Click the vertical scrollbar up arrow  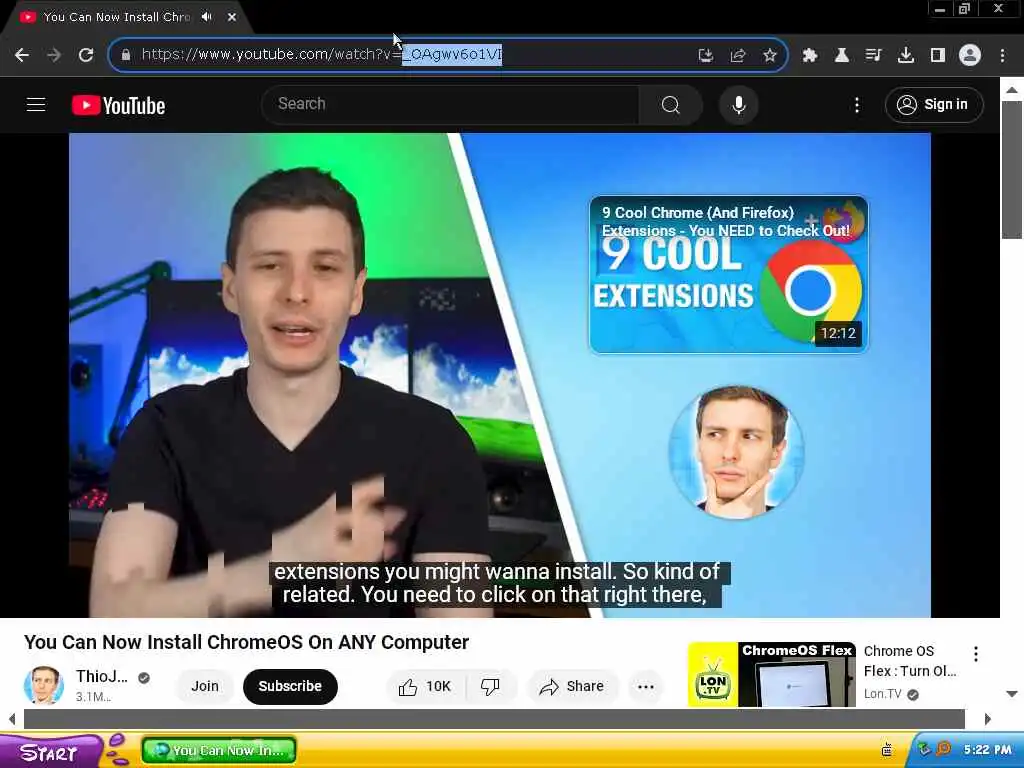point(1012,89)
